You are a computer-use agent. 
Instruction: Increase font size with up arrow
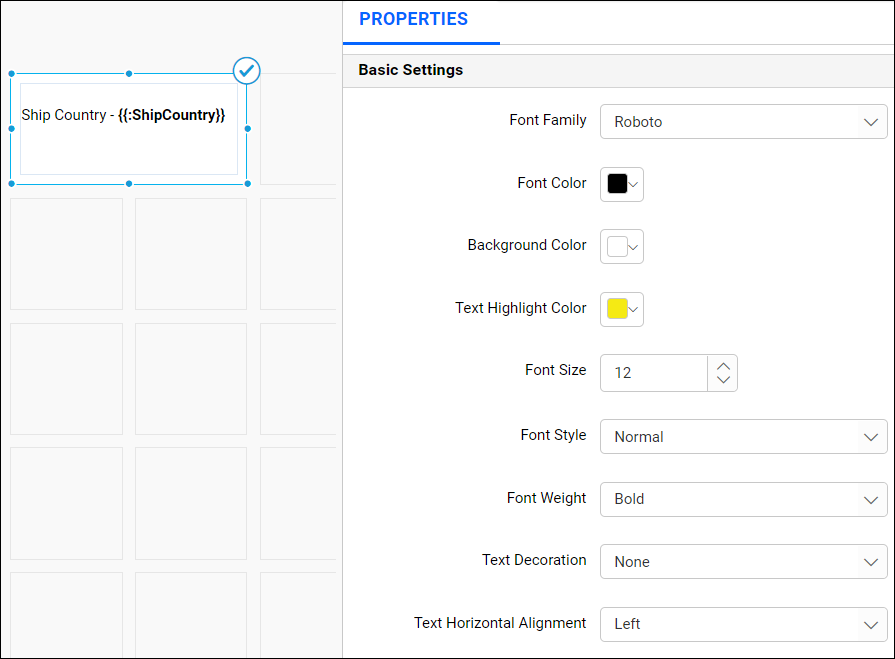click(x=722, y=365)
